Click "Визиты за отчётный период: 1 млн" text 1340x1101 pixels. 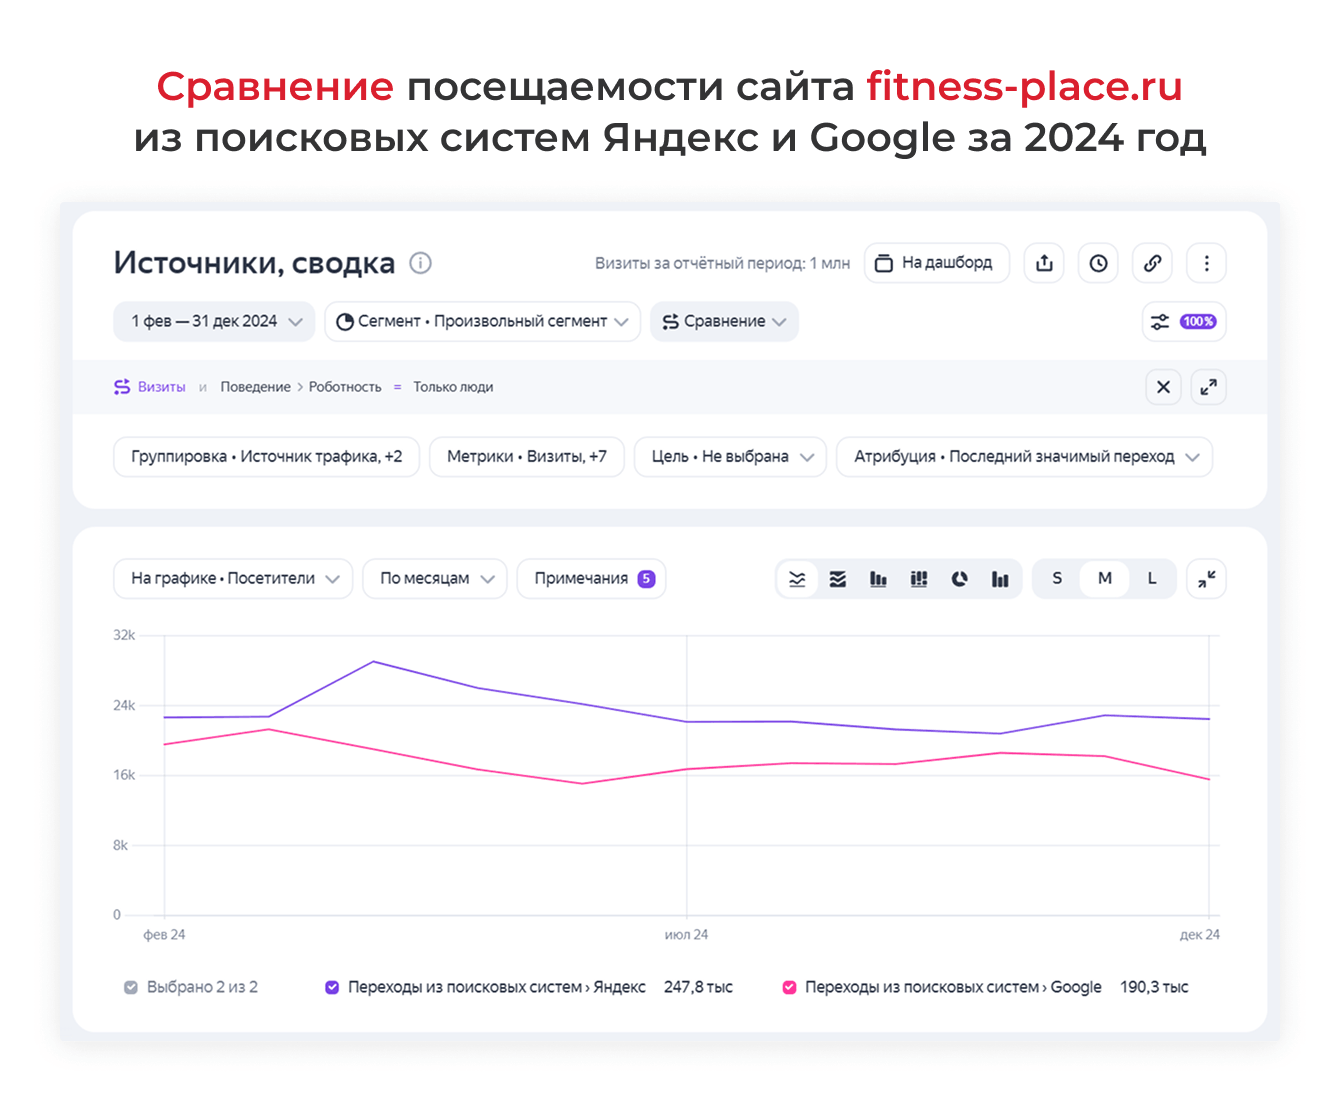point(722,264)
